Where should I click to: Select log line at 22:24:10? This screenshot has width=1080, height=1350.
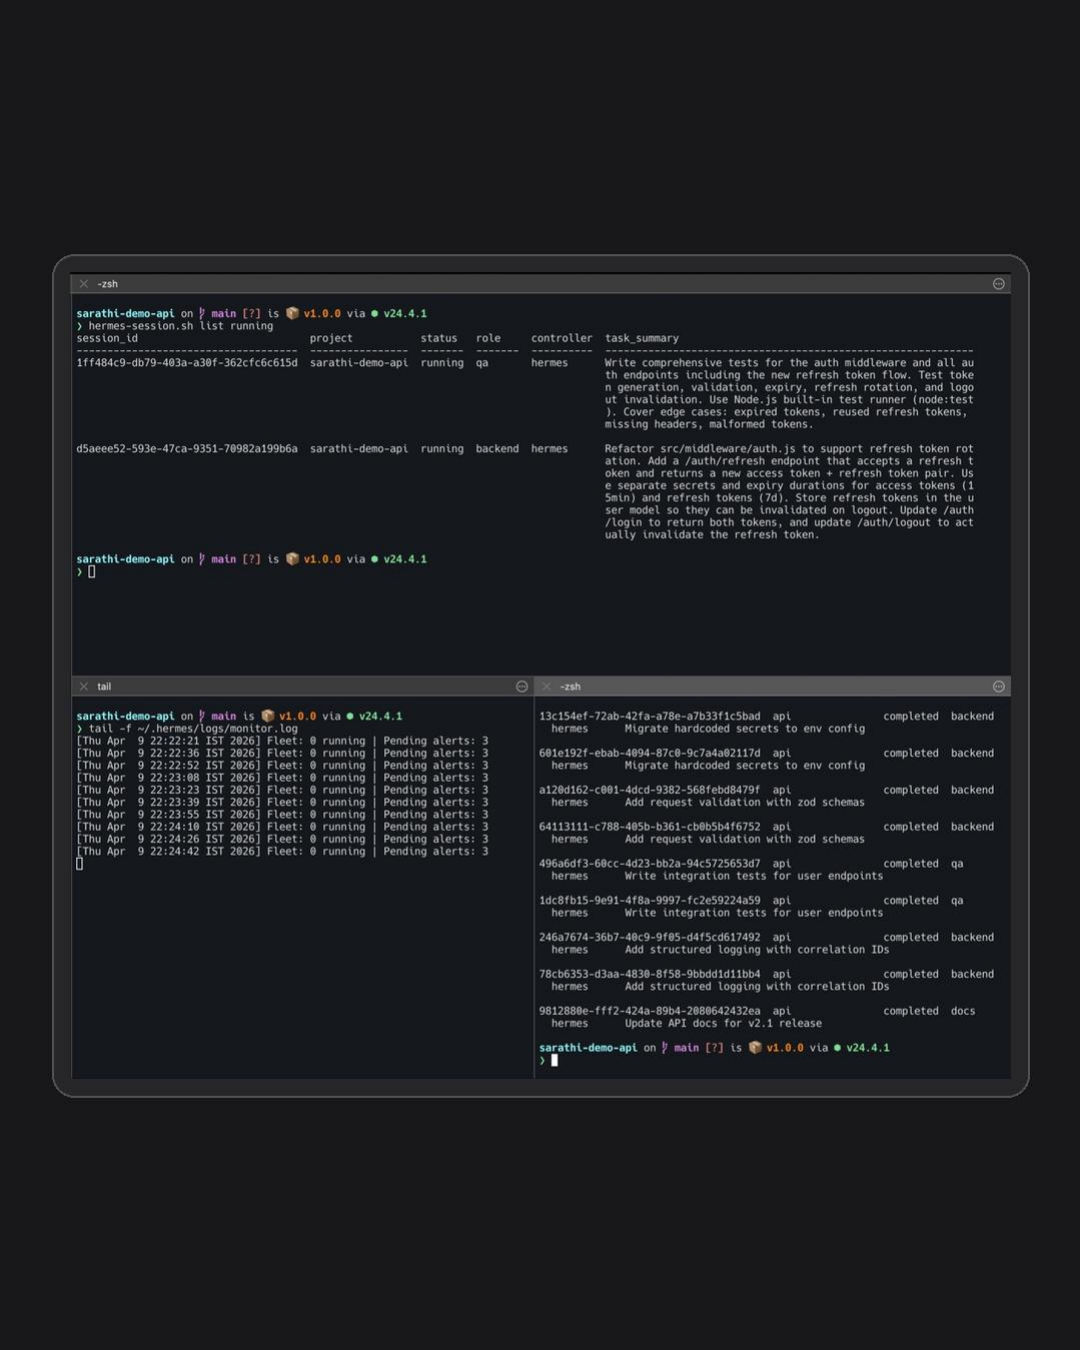click(x=282, y=827)
